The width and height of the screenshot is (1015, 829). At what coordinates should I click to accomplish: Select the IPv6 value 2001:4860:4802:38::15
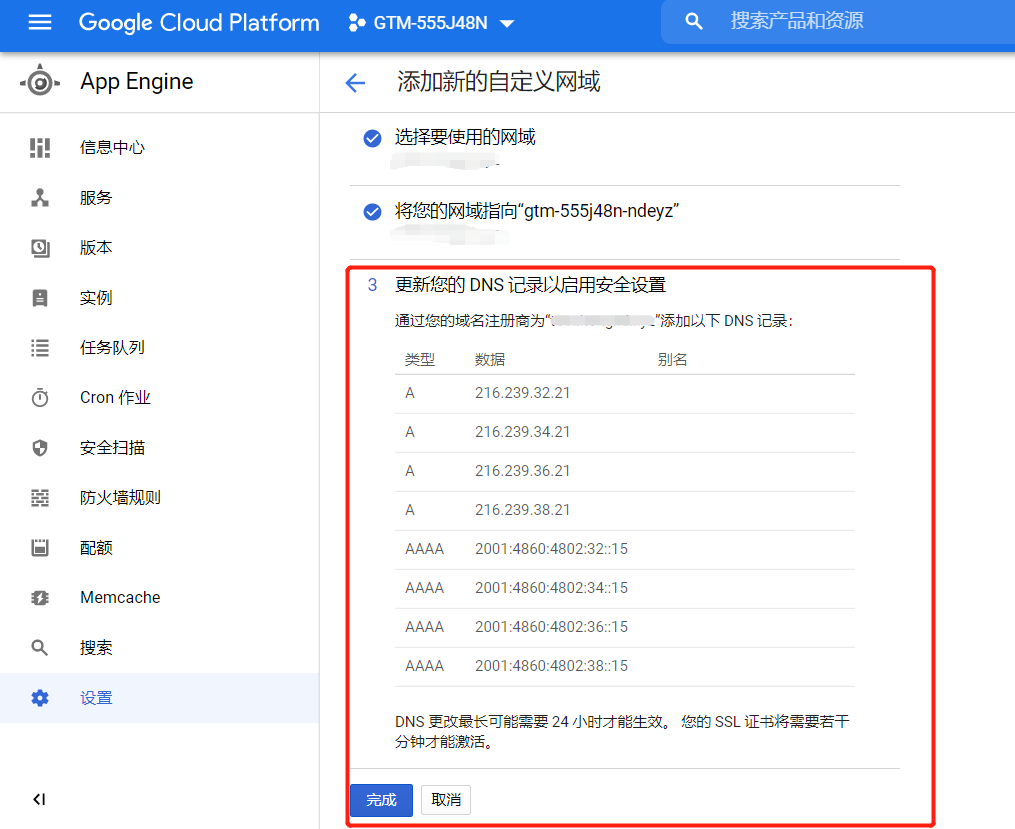point(552,665)
